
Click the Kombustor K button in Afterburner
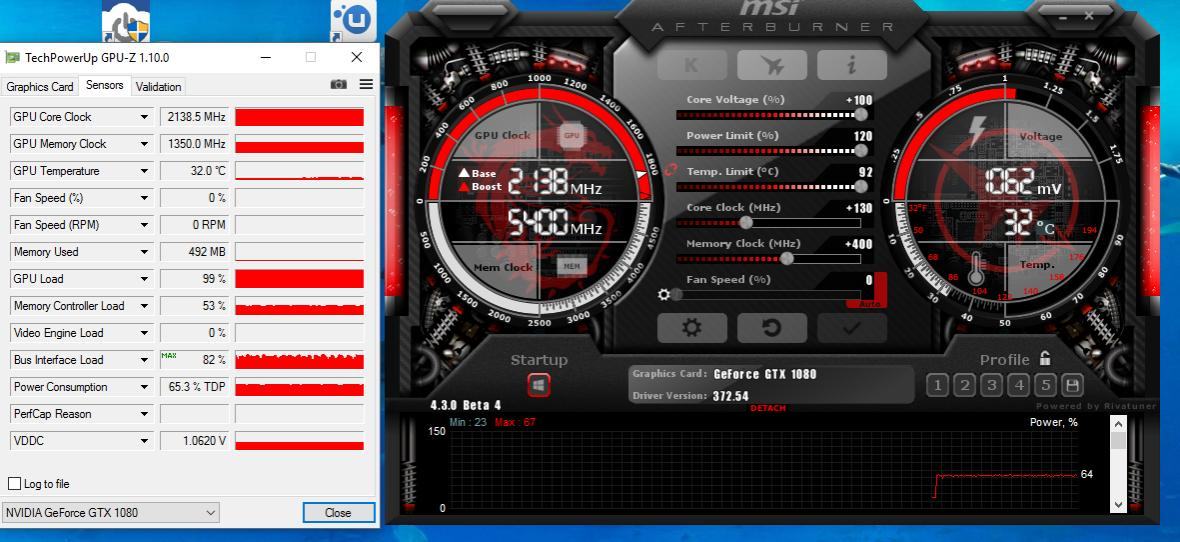pos(692,65)
